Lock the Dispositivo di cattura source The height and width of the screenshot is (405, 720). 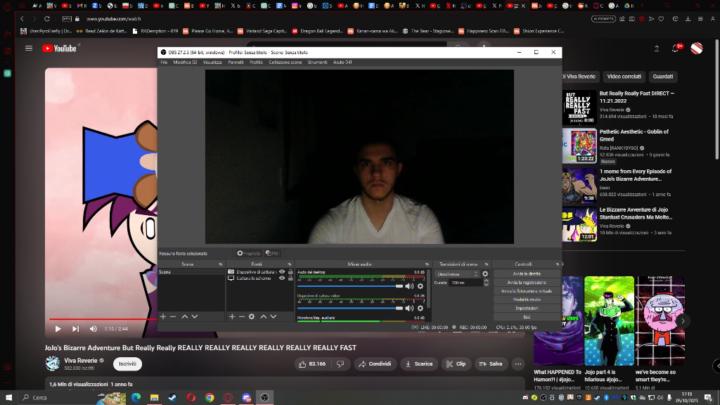pos(290,272)
